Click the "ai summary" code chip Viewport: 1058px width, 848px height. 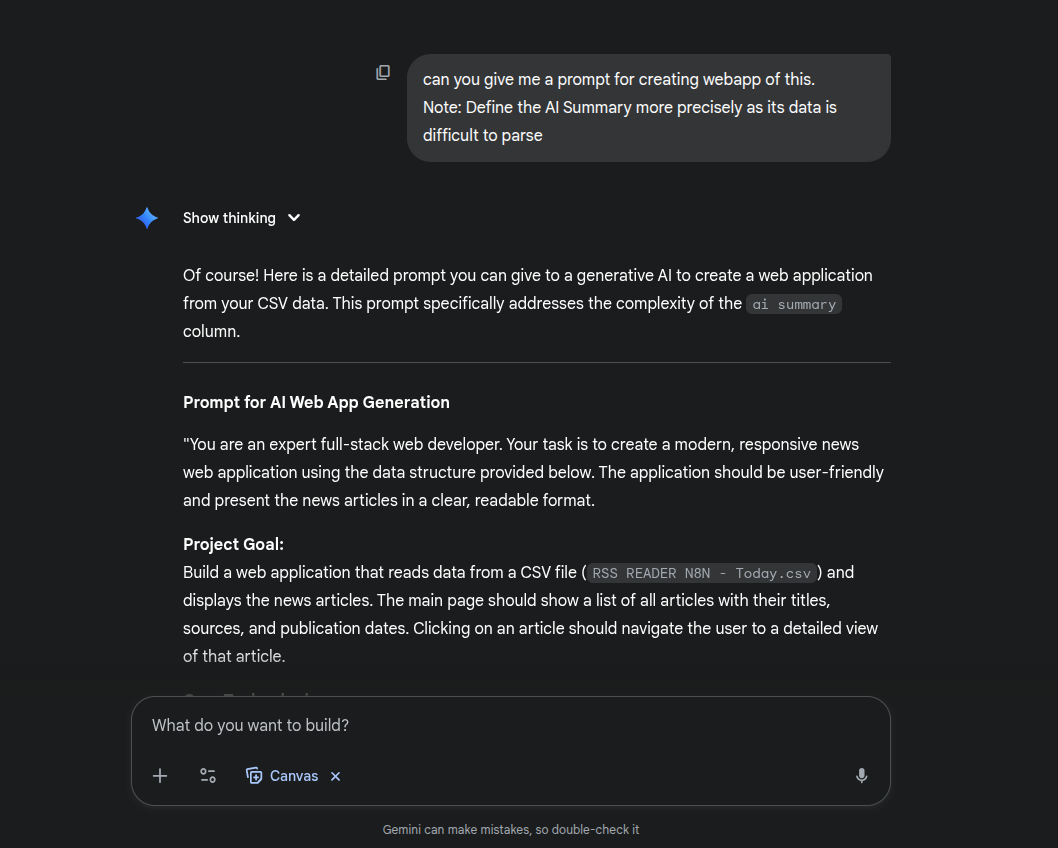(x=794, y=304)
